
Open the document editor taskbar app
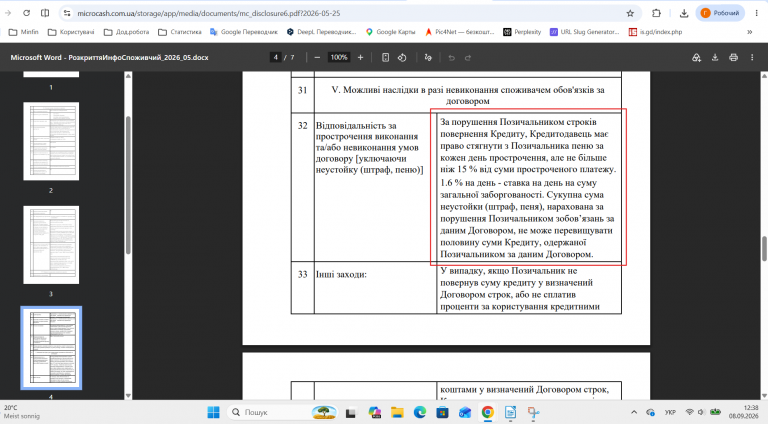pyautogui.click(x=510, y=412)
